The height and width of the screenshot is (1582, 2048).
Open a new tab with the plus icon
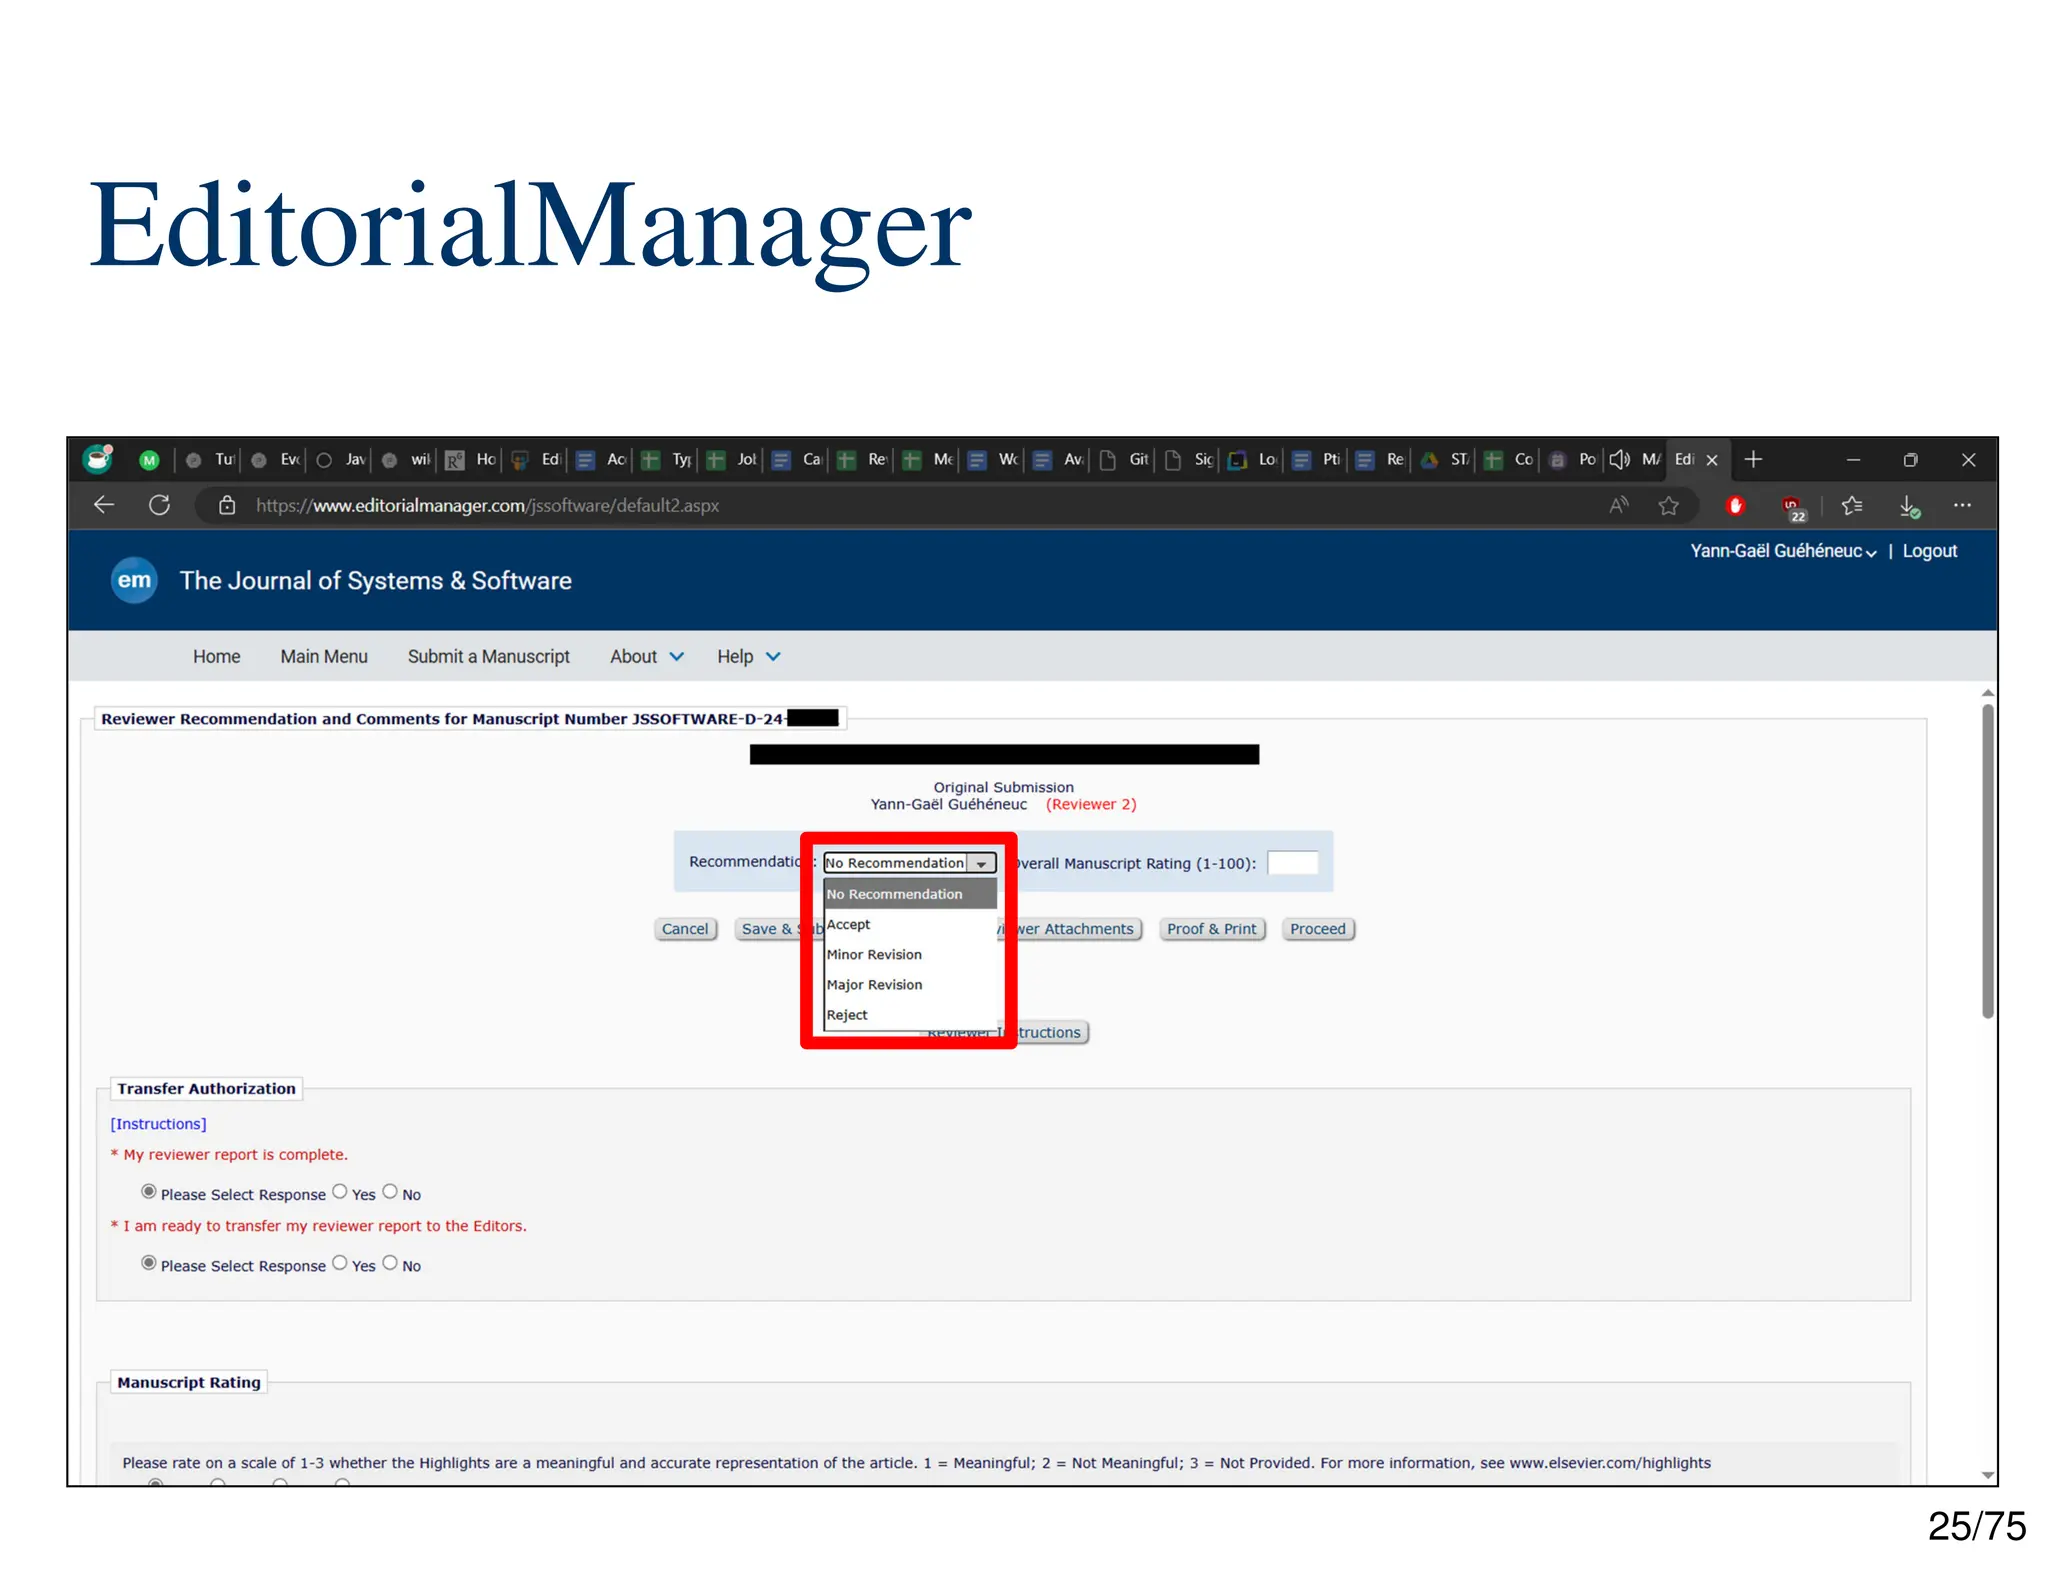click(x=1753, y=459)
